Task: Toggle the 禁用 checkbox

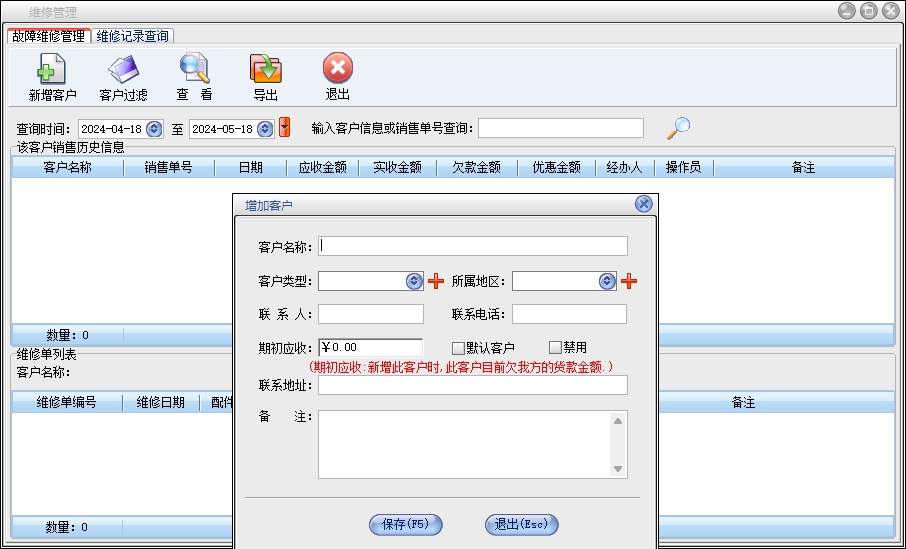Action: click(x=555, y=348)
